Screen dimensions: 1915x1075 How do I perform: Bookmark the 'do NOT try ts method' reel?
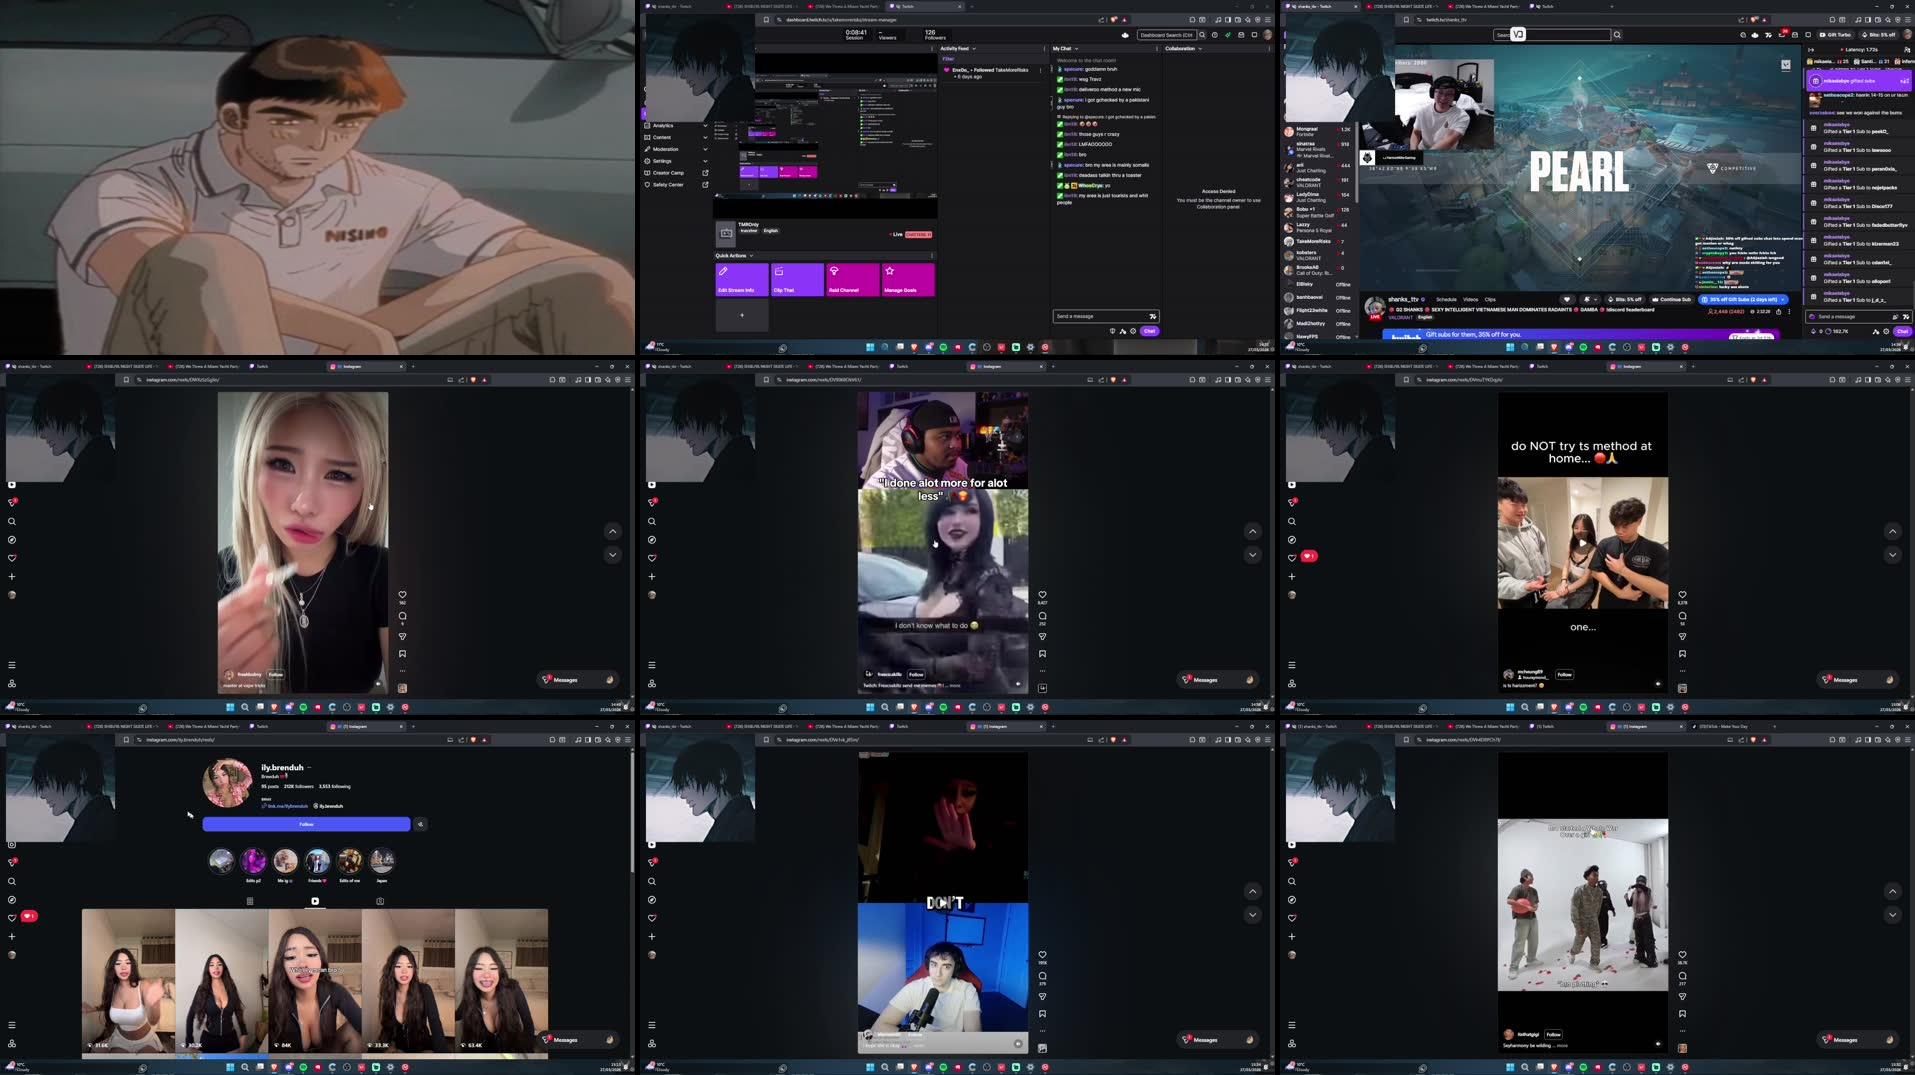pos(1682,654)
